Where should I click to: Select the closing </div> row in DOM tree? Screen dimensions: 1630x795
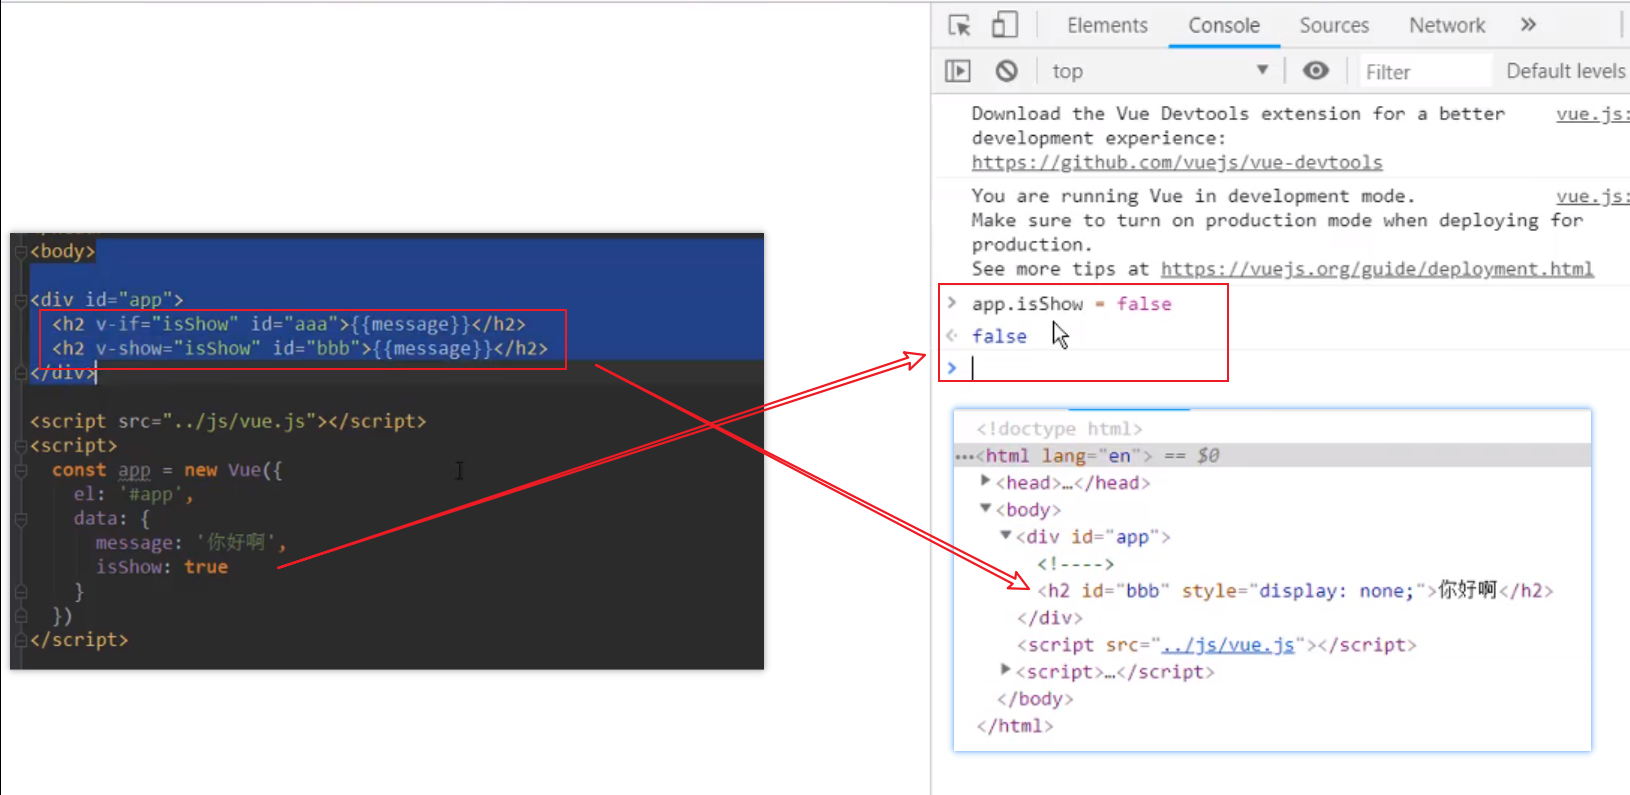tap(1050, 618)
